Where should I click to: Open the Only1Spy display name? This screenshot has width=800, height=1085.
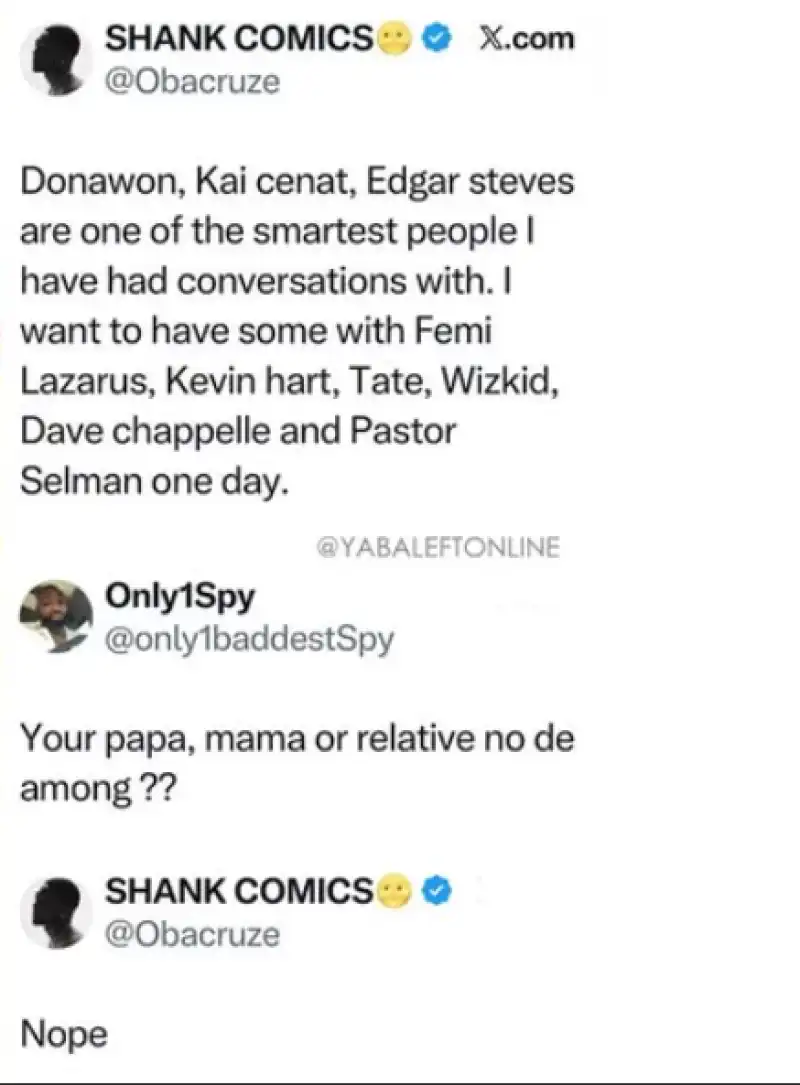tap(180, 597)
